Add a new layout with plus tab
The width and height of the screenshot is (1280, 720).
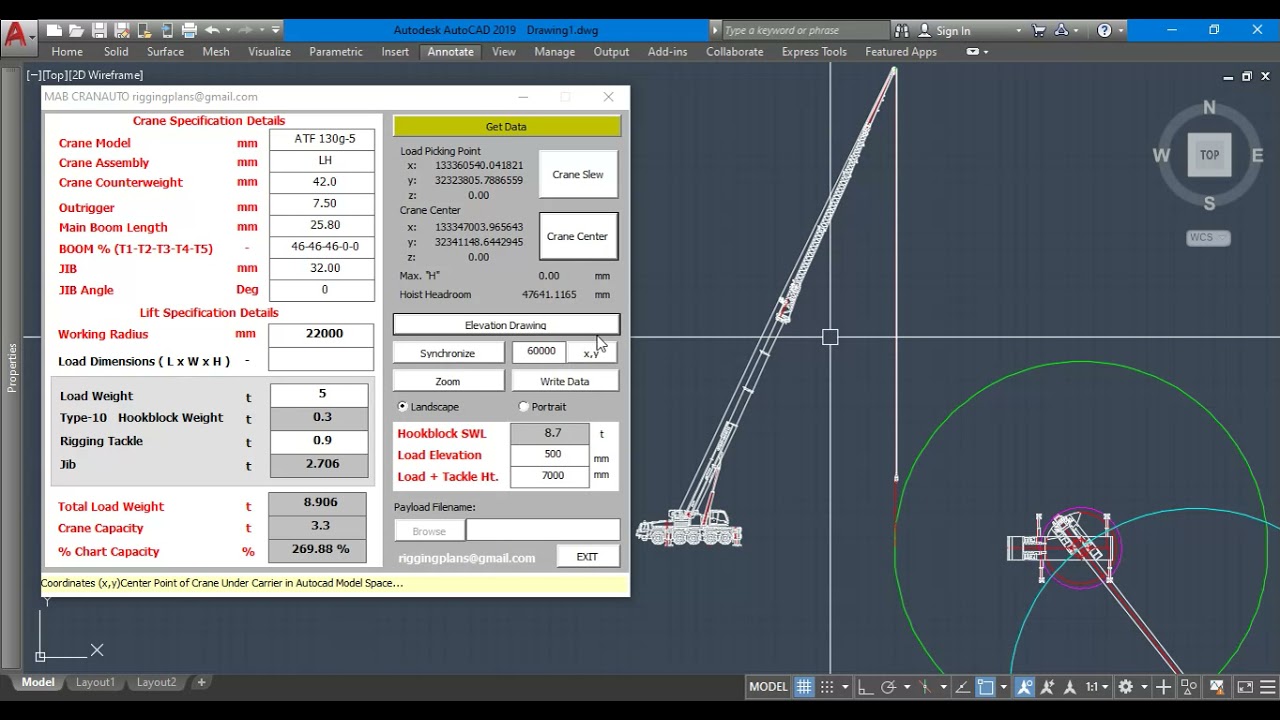(x=201, y=682)
